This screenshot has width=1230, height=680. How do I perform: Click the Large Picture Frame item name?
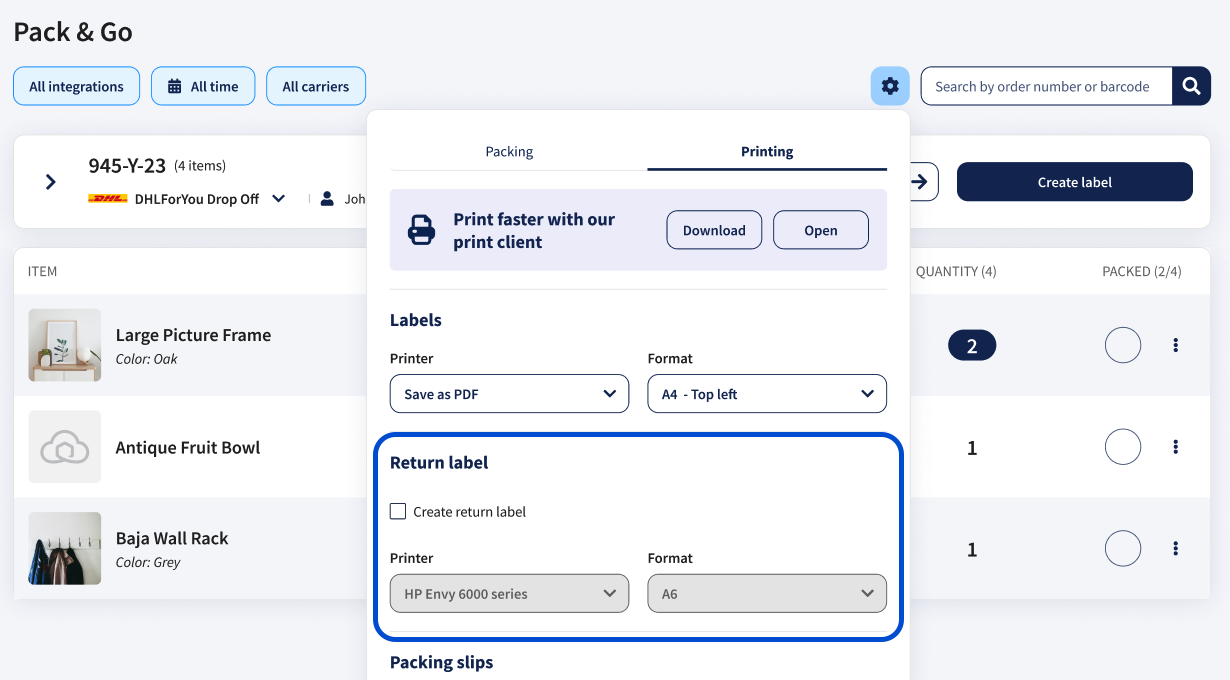[x=193, y=335]
